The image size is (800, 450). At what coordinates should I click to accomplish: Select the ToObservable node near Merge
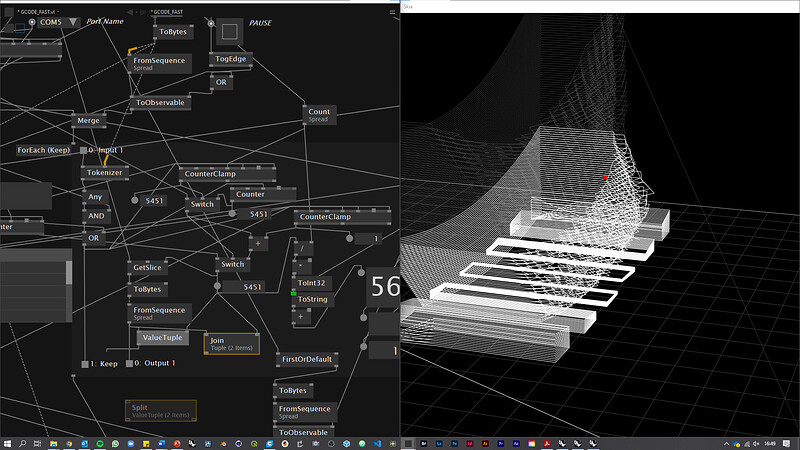tap(160, 103)
